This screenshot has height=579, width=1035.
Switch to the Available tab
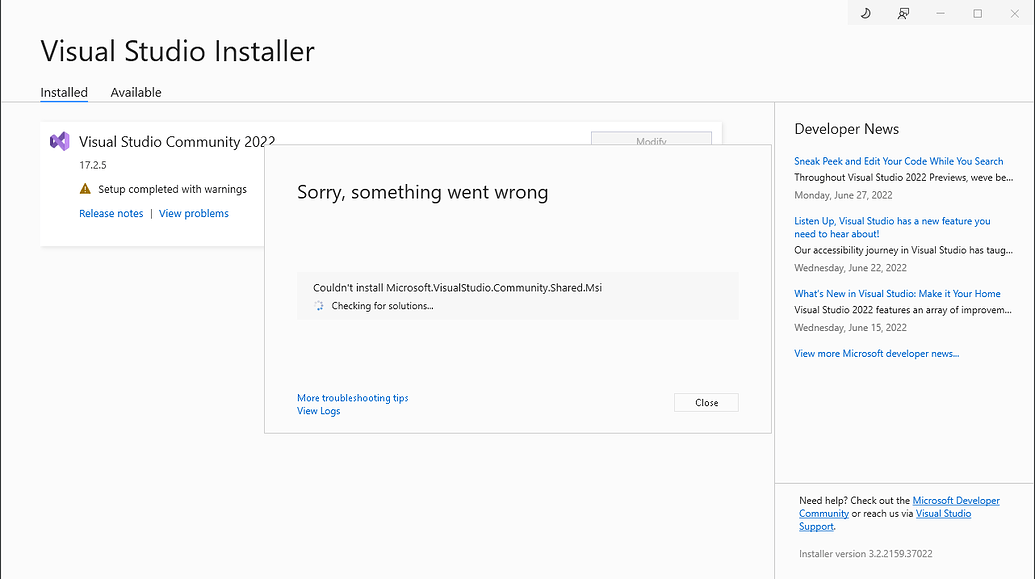tap(135, 92)
